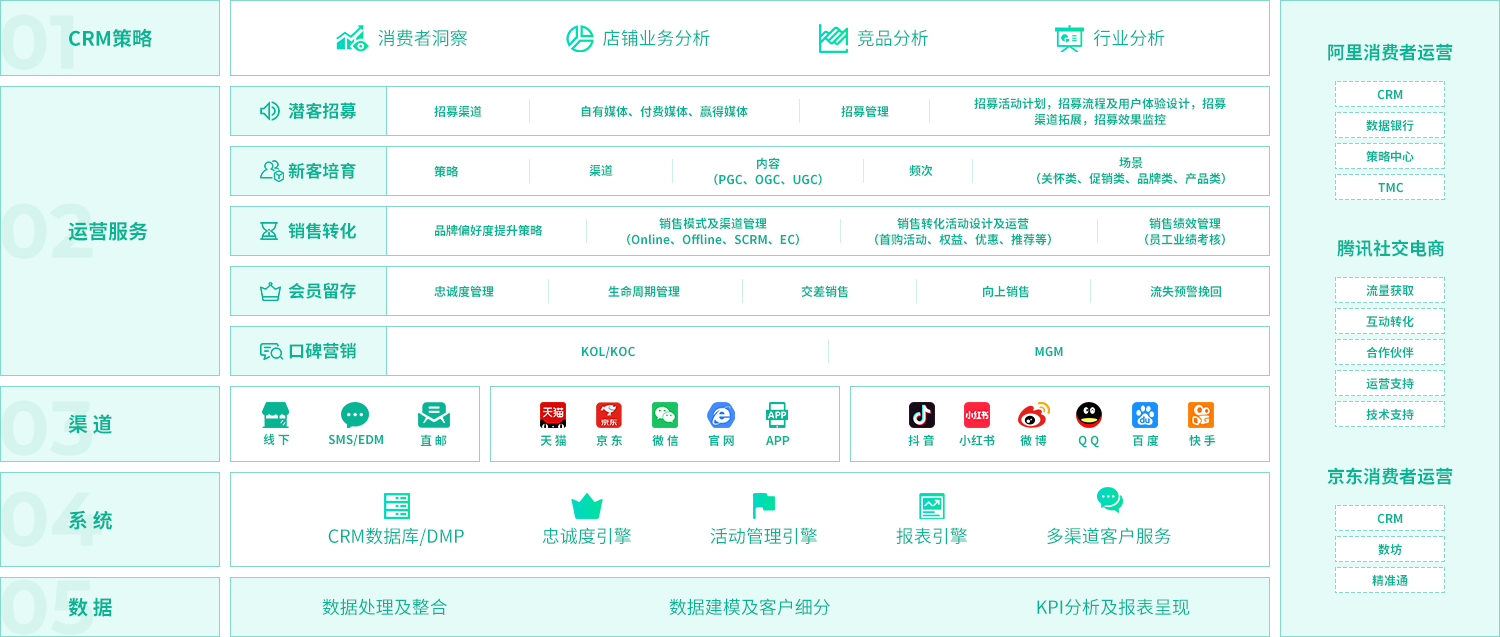Viewport: 1500px width, 637px height.
Task: Select the 运营服务 section label
Action: 108,231
